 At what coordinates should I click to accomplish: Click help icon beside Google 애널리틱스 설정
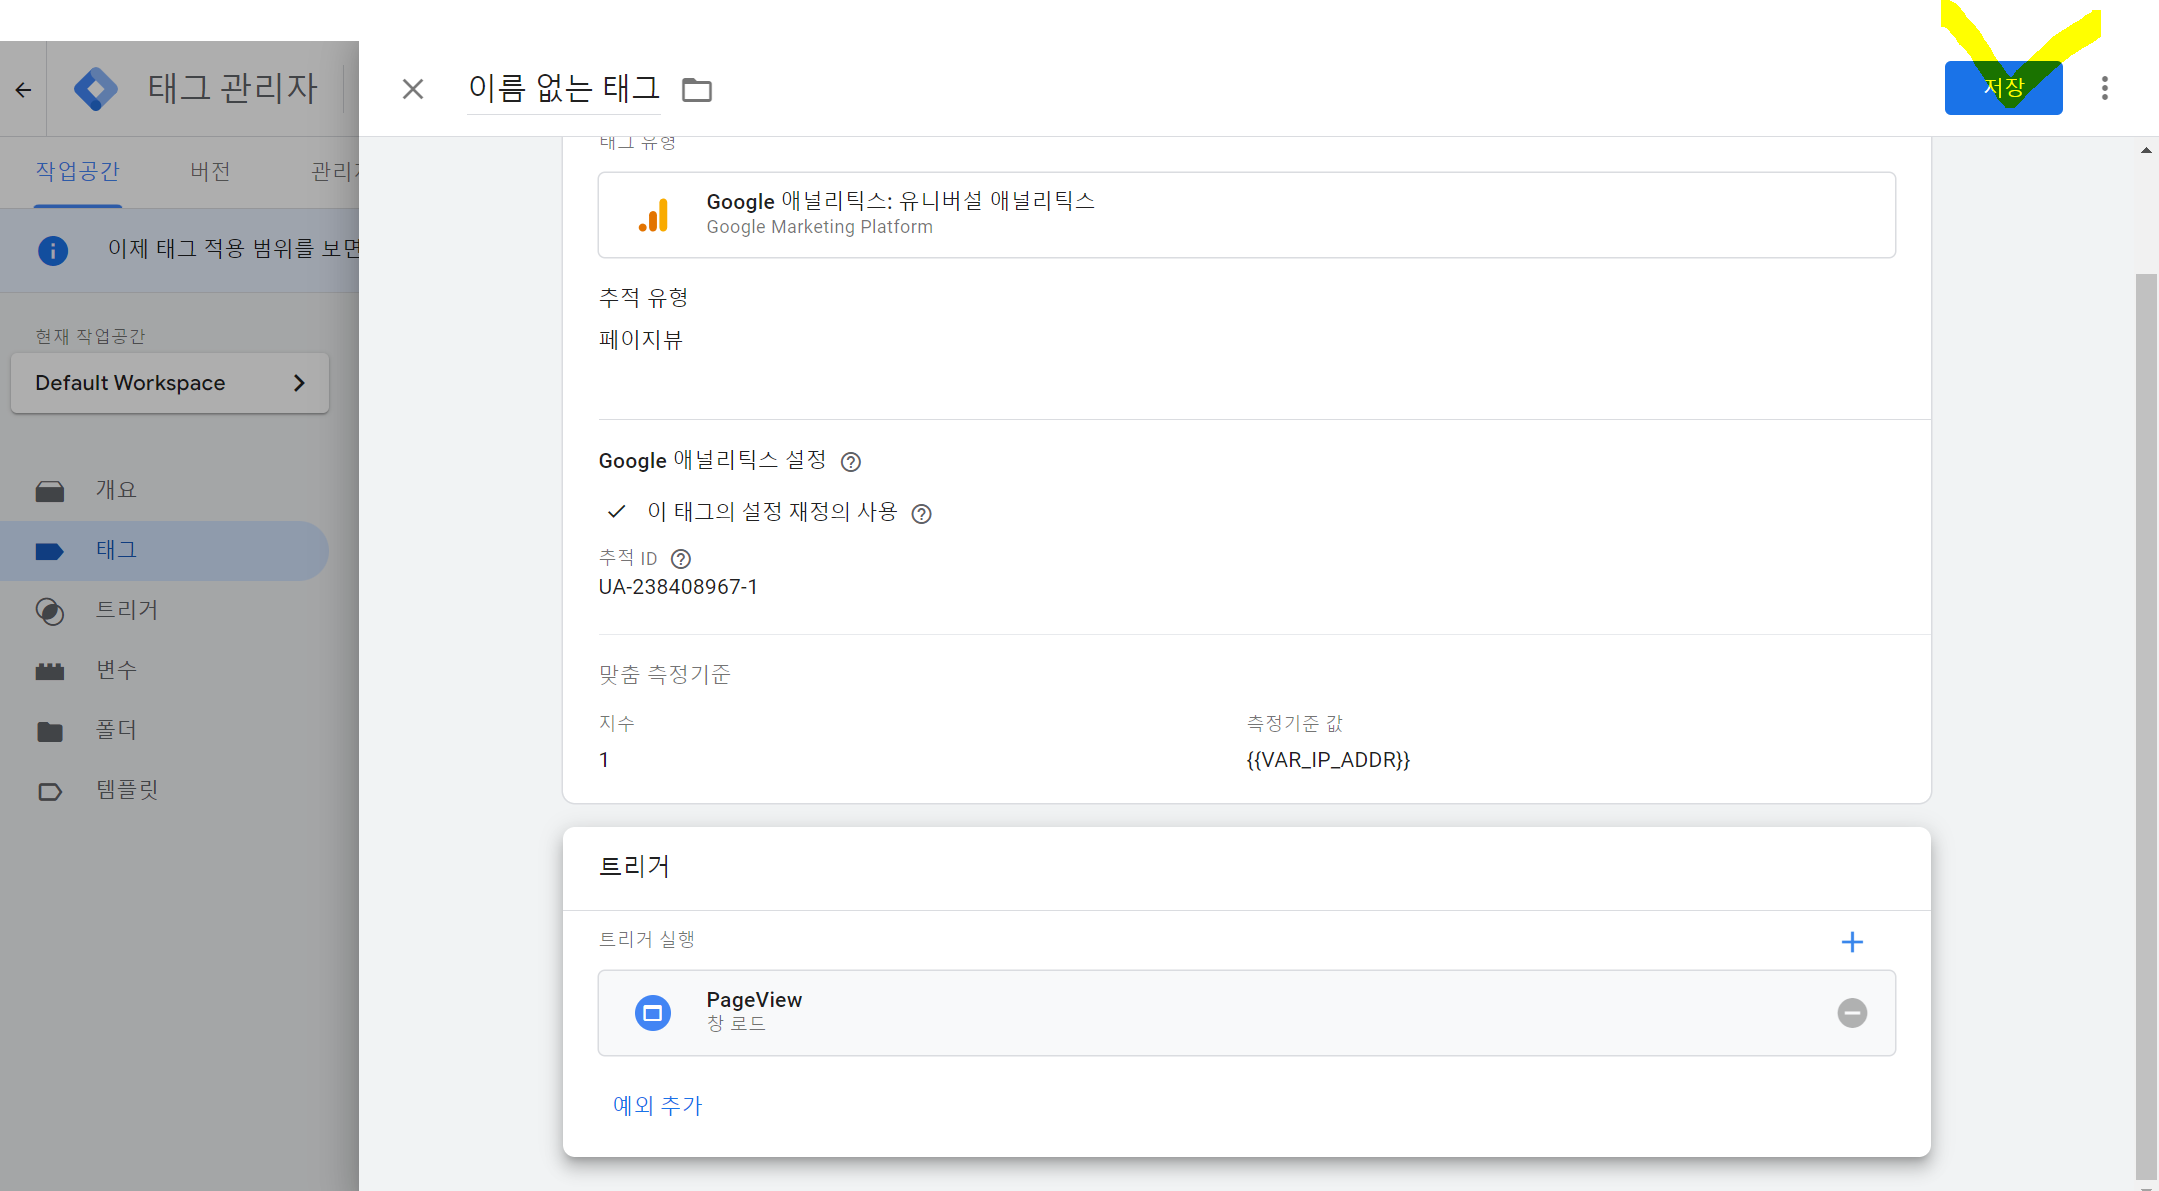click(850, 462)
